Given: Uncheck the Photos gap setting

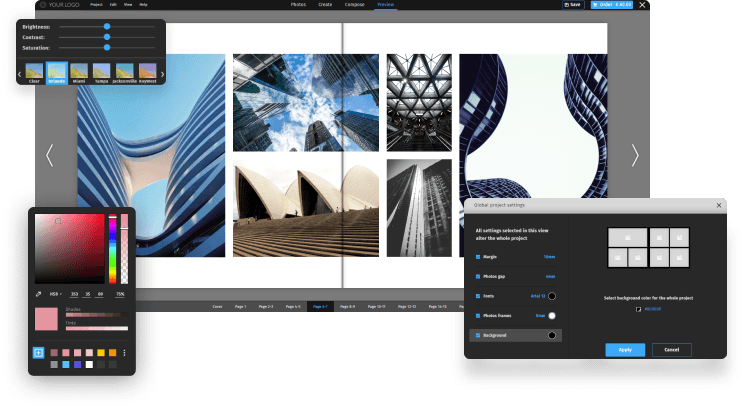Looking at the screenshot, I should pos(478,276).
